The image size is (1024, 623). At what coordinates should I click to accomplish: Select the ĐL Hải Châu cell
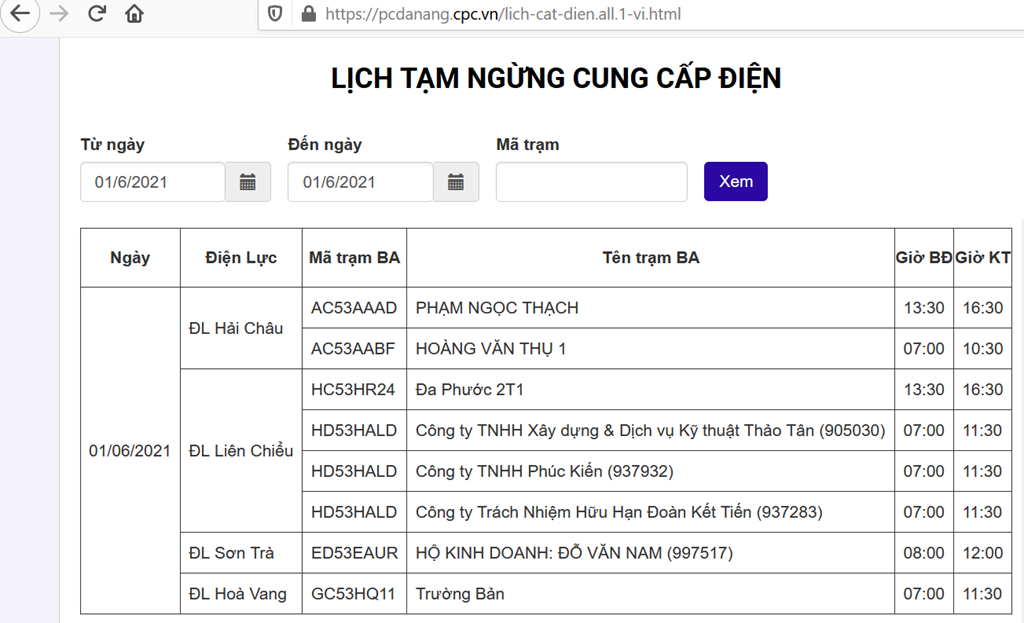[x=241, y=328]
